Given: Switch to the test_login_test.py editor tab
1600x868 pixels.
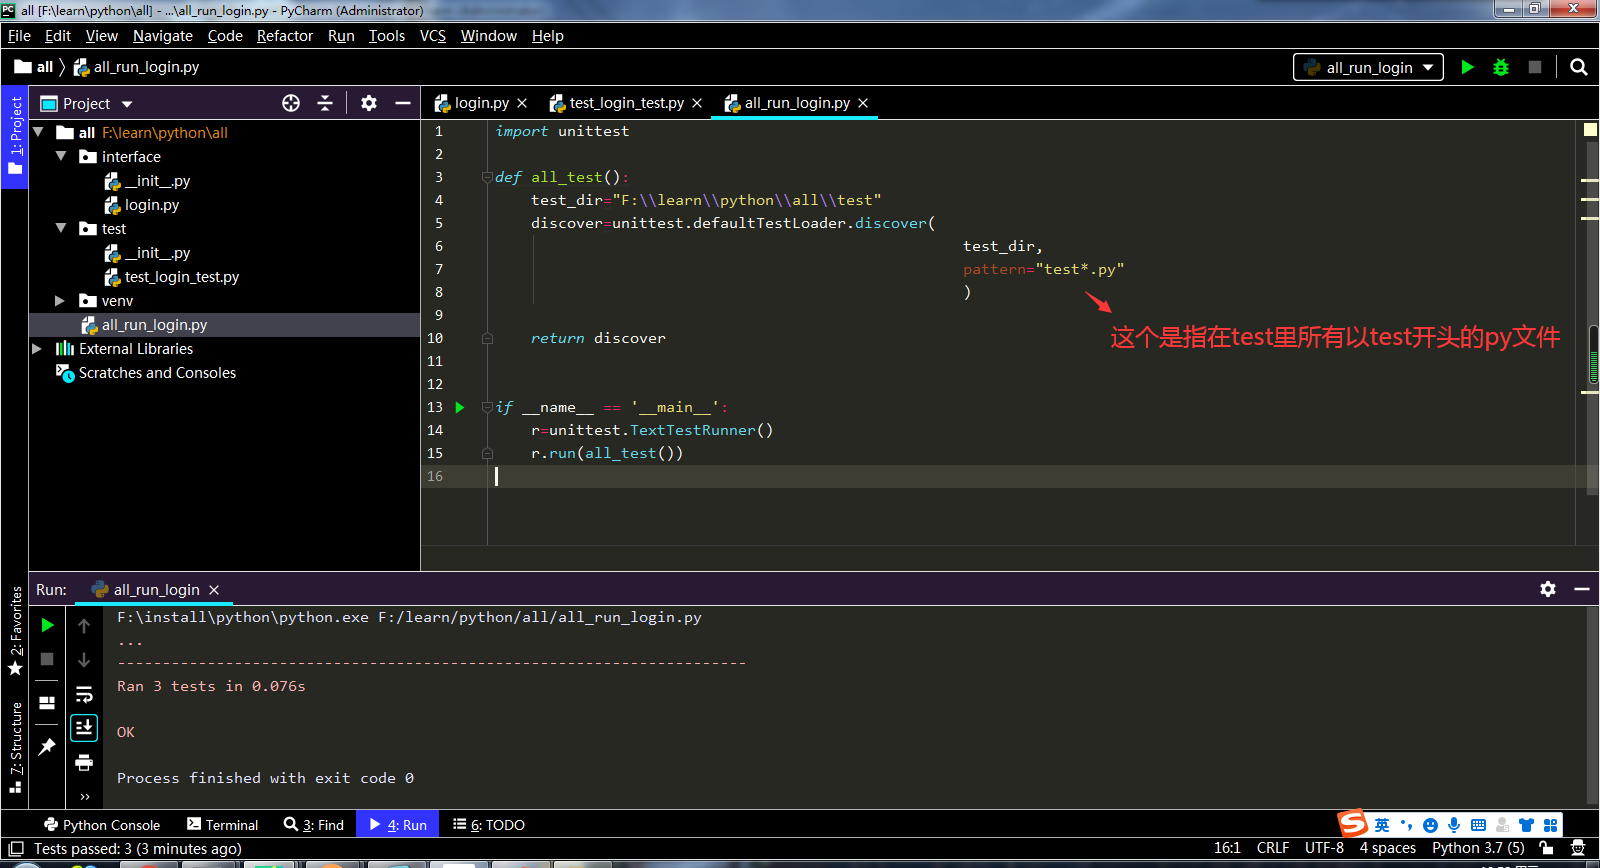Looking at the screenshot, I should tap(626, 103).
